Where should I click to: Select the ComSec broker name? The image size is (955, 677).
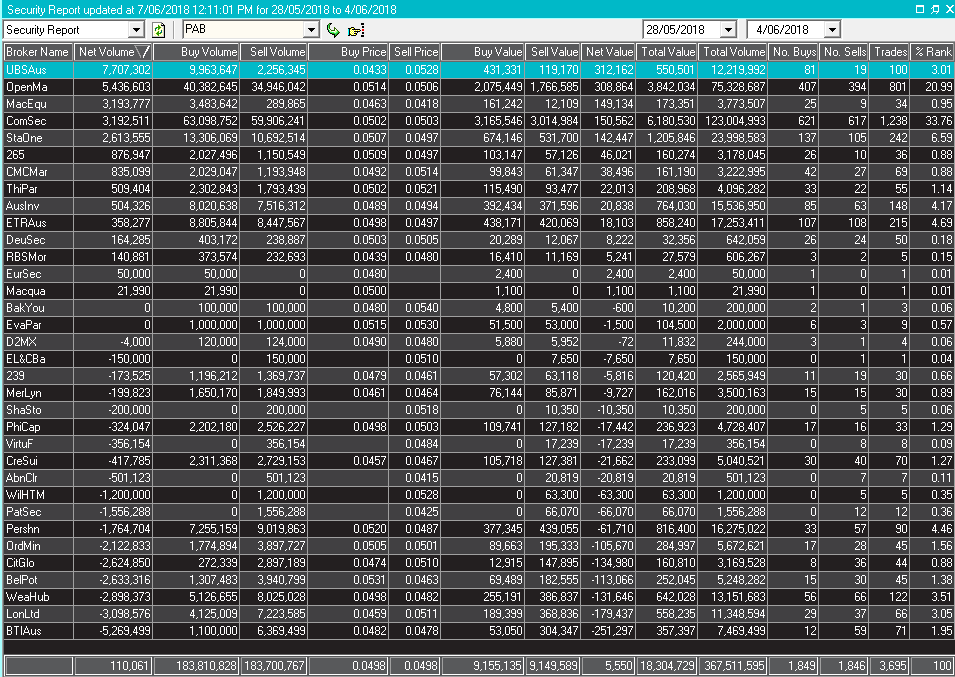26,121
